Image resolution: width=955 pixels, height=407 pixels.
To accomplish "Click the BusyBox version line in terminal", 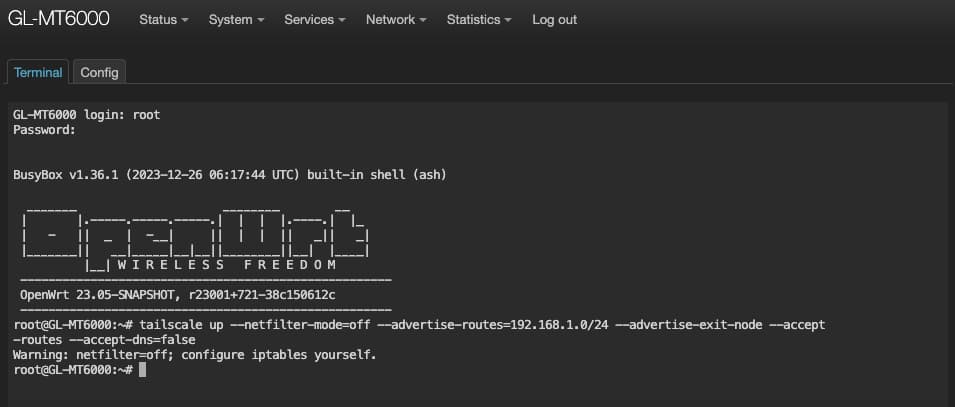I will click(x=229, y=175).
